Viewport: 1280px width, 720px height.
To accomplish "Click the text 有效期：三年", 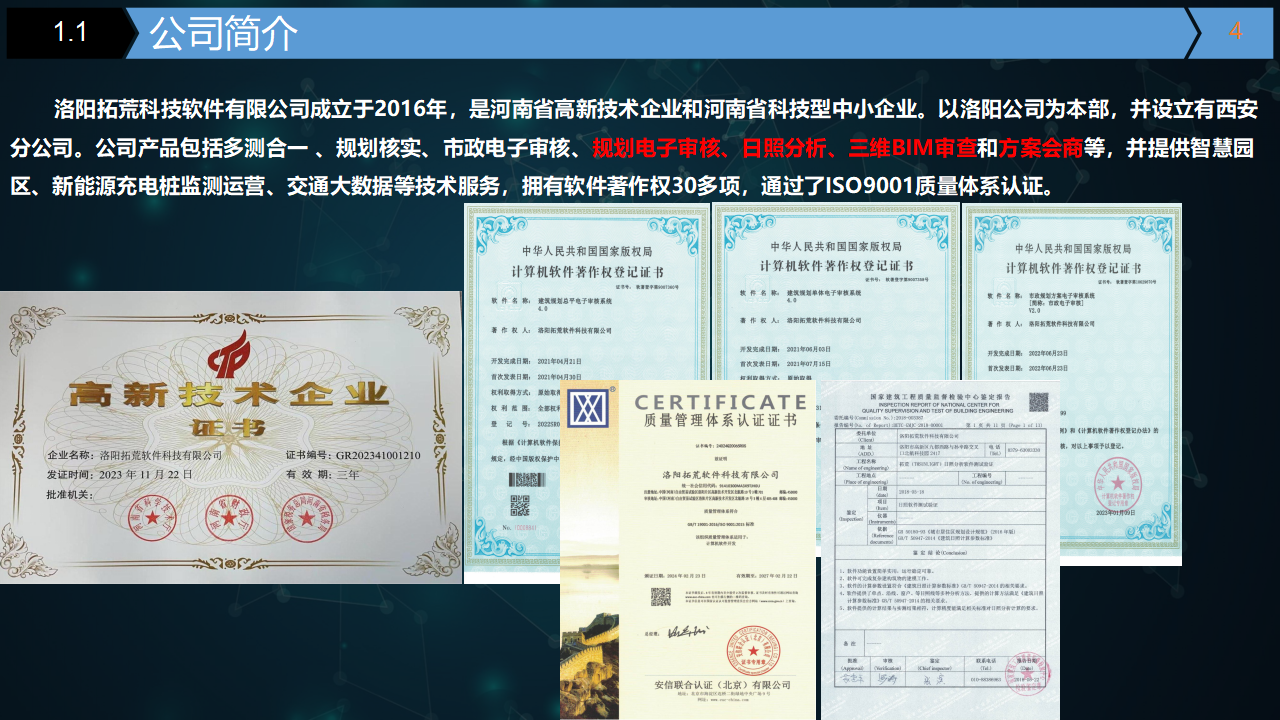I will pyautogui.click(x=322, y=474).
